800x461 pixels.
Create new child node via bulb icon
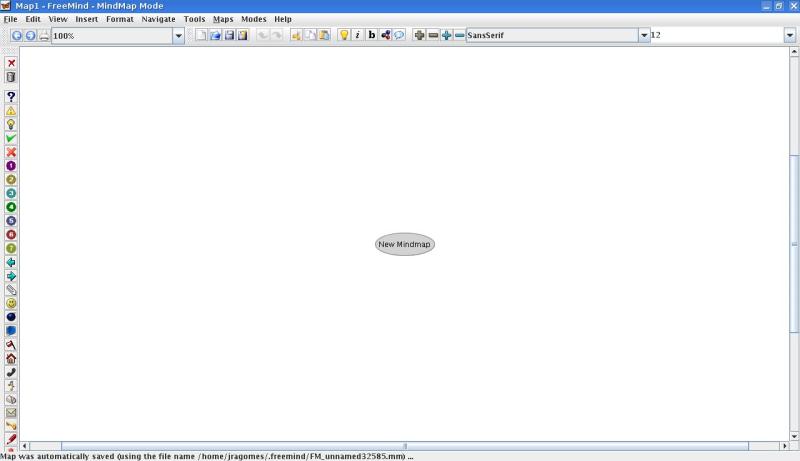tap(344, 35)
